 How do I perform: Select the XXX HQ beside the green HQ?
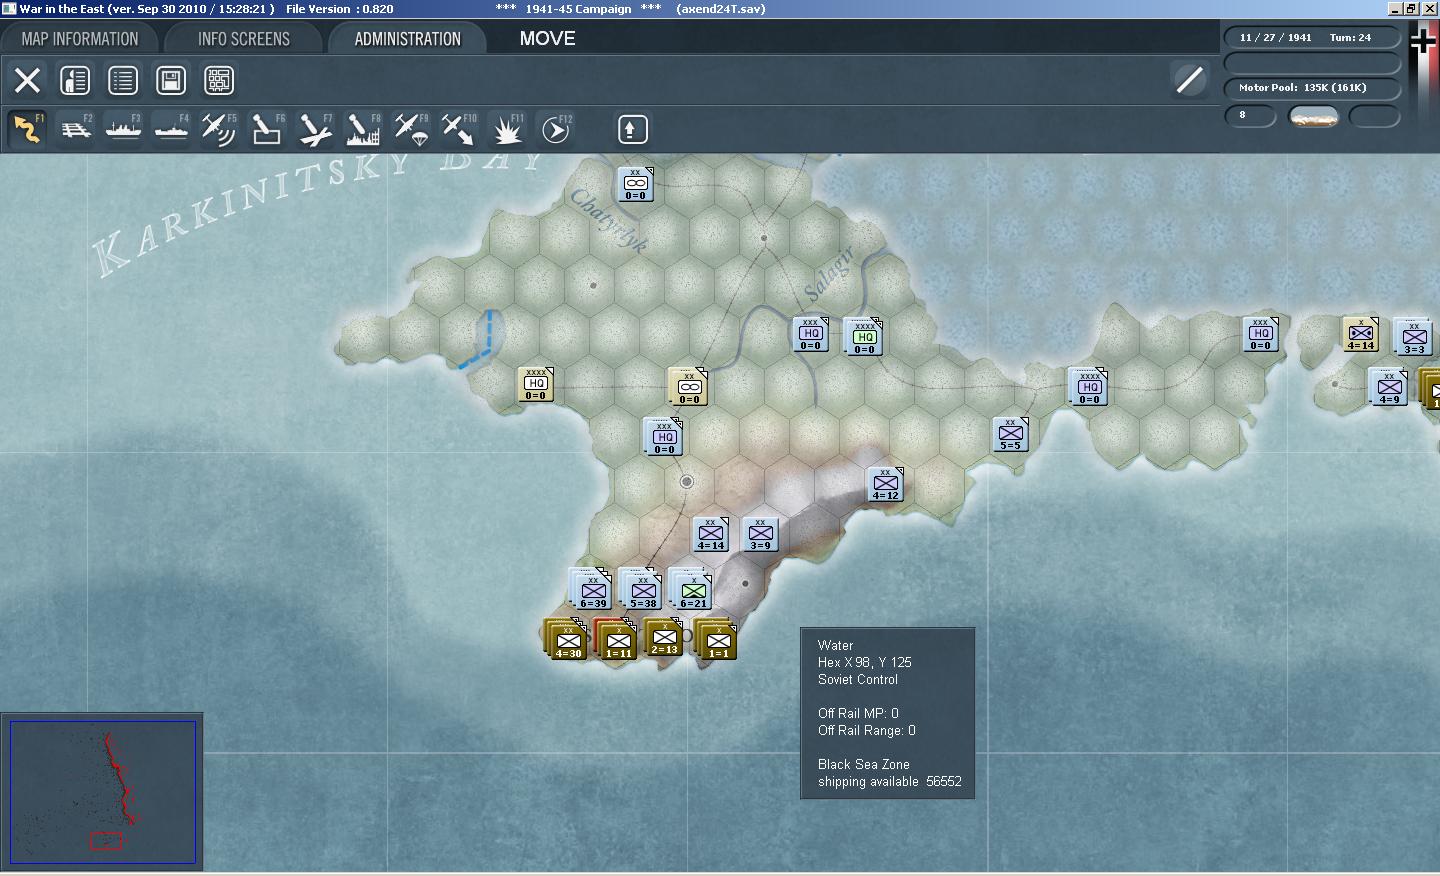811,335
